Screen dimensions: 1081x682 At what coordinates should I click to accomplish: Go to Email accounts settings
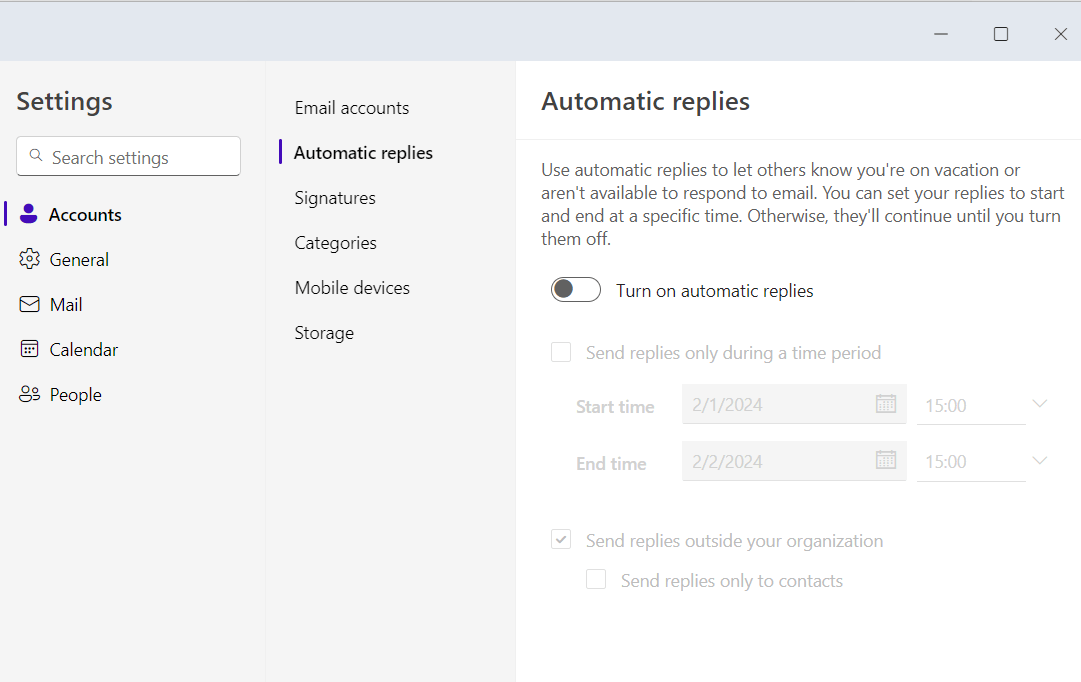point(351,108)
